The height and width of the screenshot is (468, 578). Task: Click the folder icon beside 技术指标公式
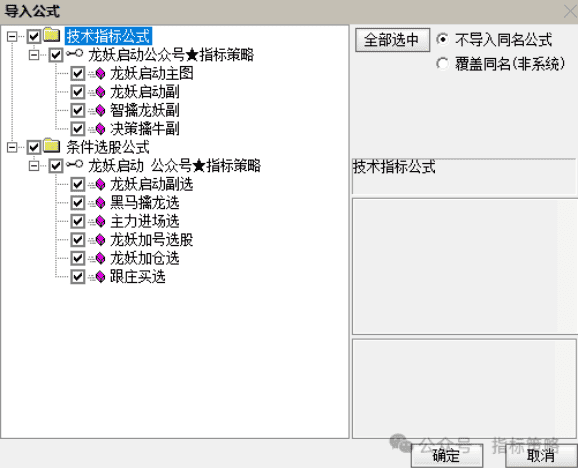coord(52,35)
